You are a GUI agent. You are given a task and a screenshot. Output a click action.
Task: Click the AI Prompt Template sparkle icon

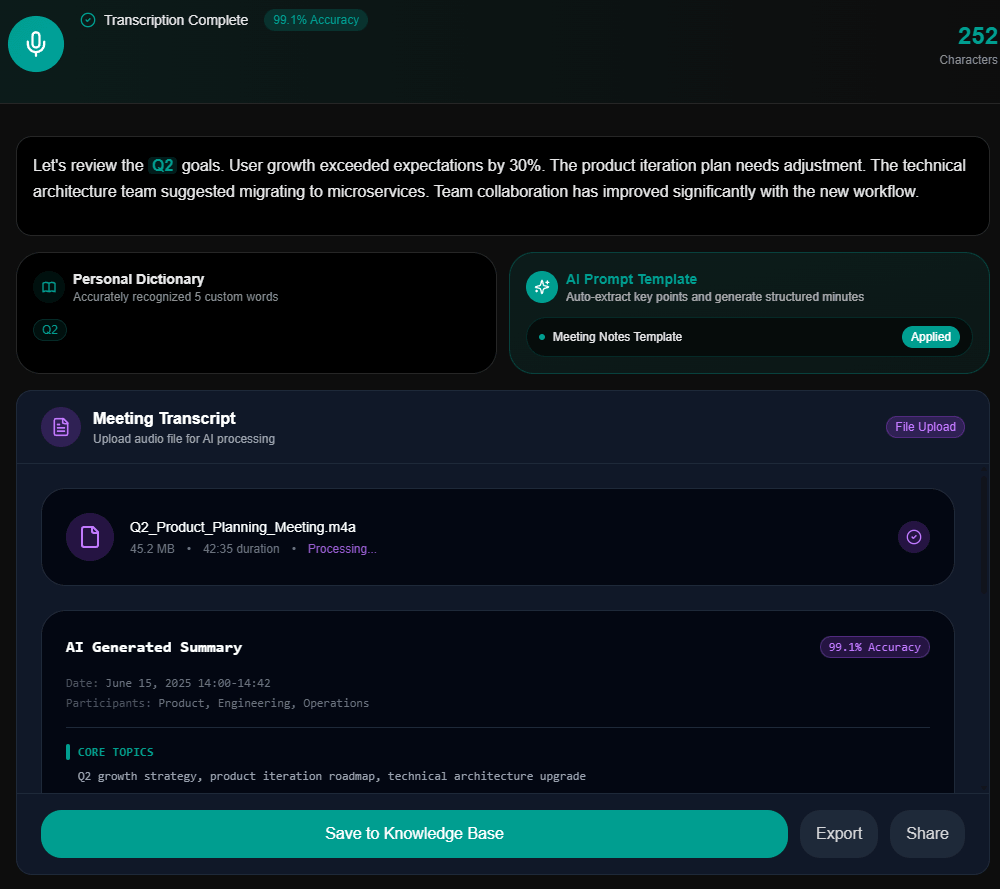[x=541, y=287]
